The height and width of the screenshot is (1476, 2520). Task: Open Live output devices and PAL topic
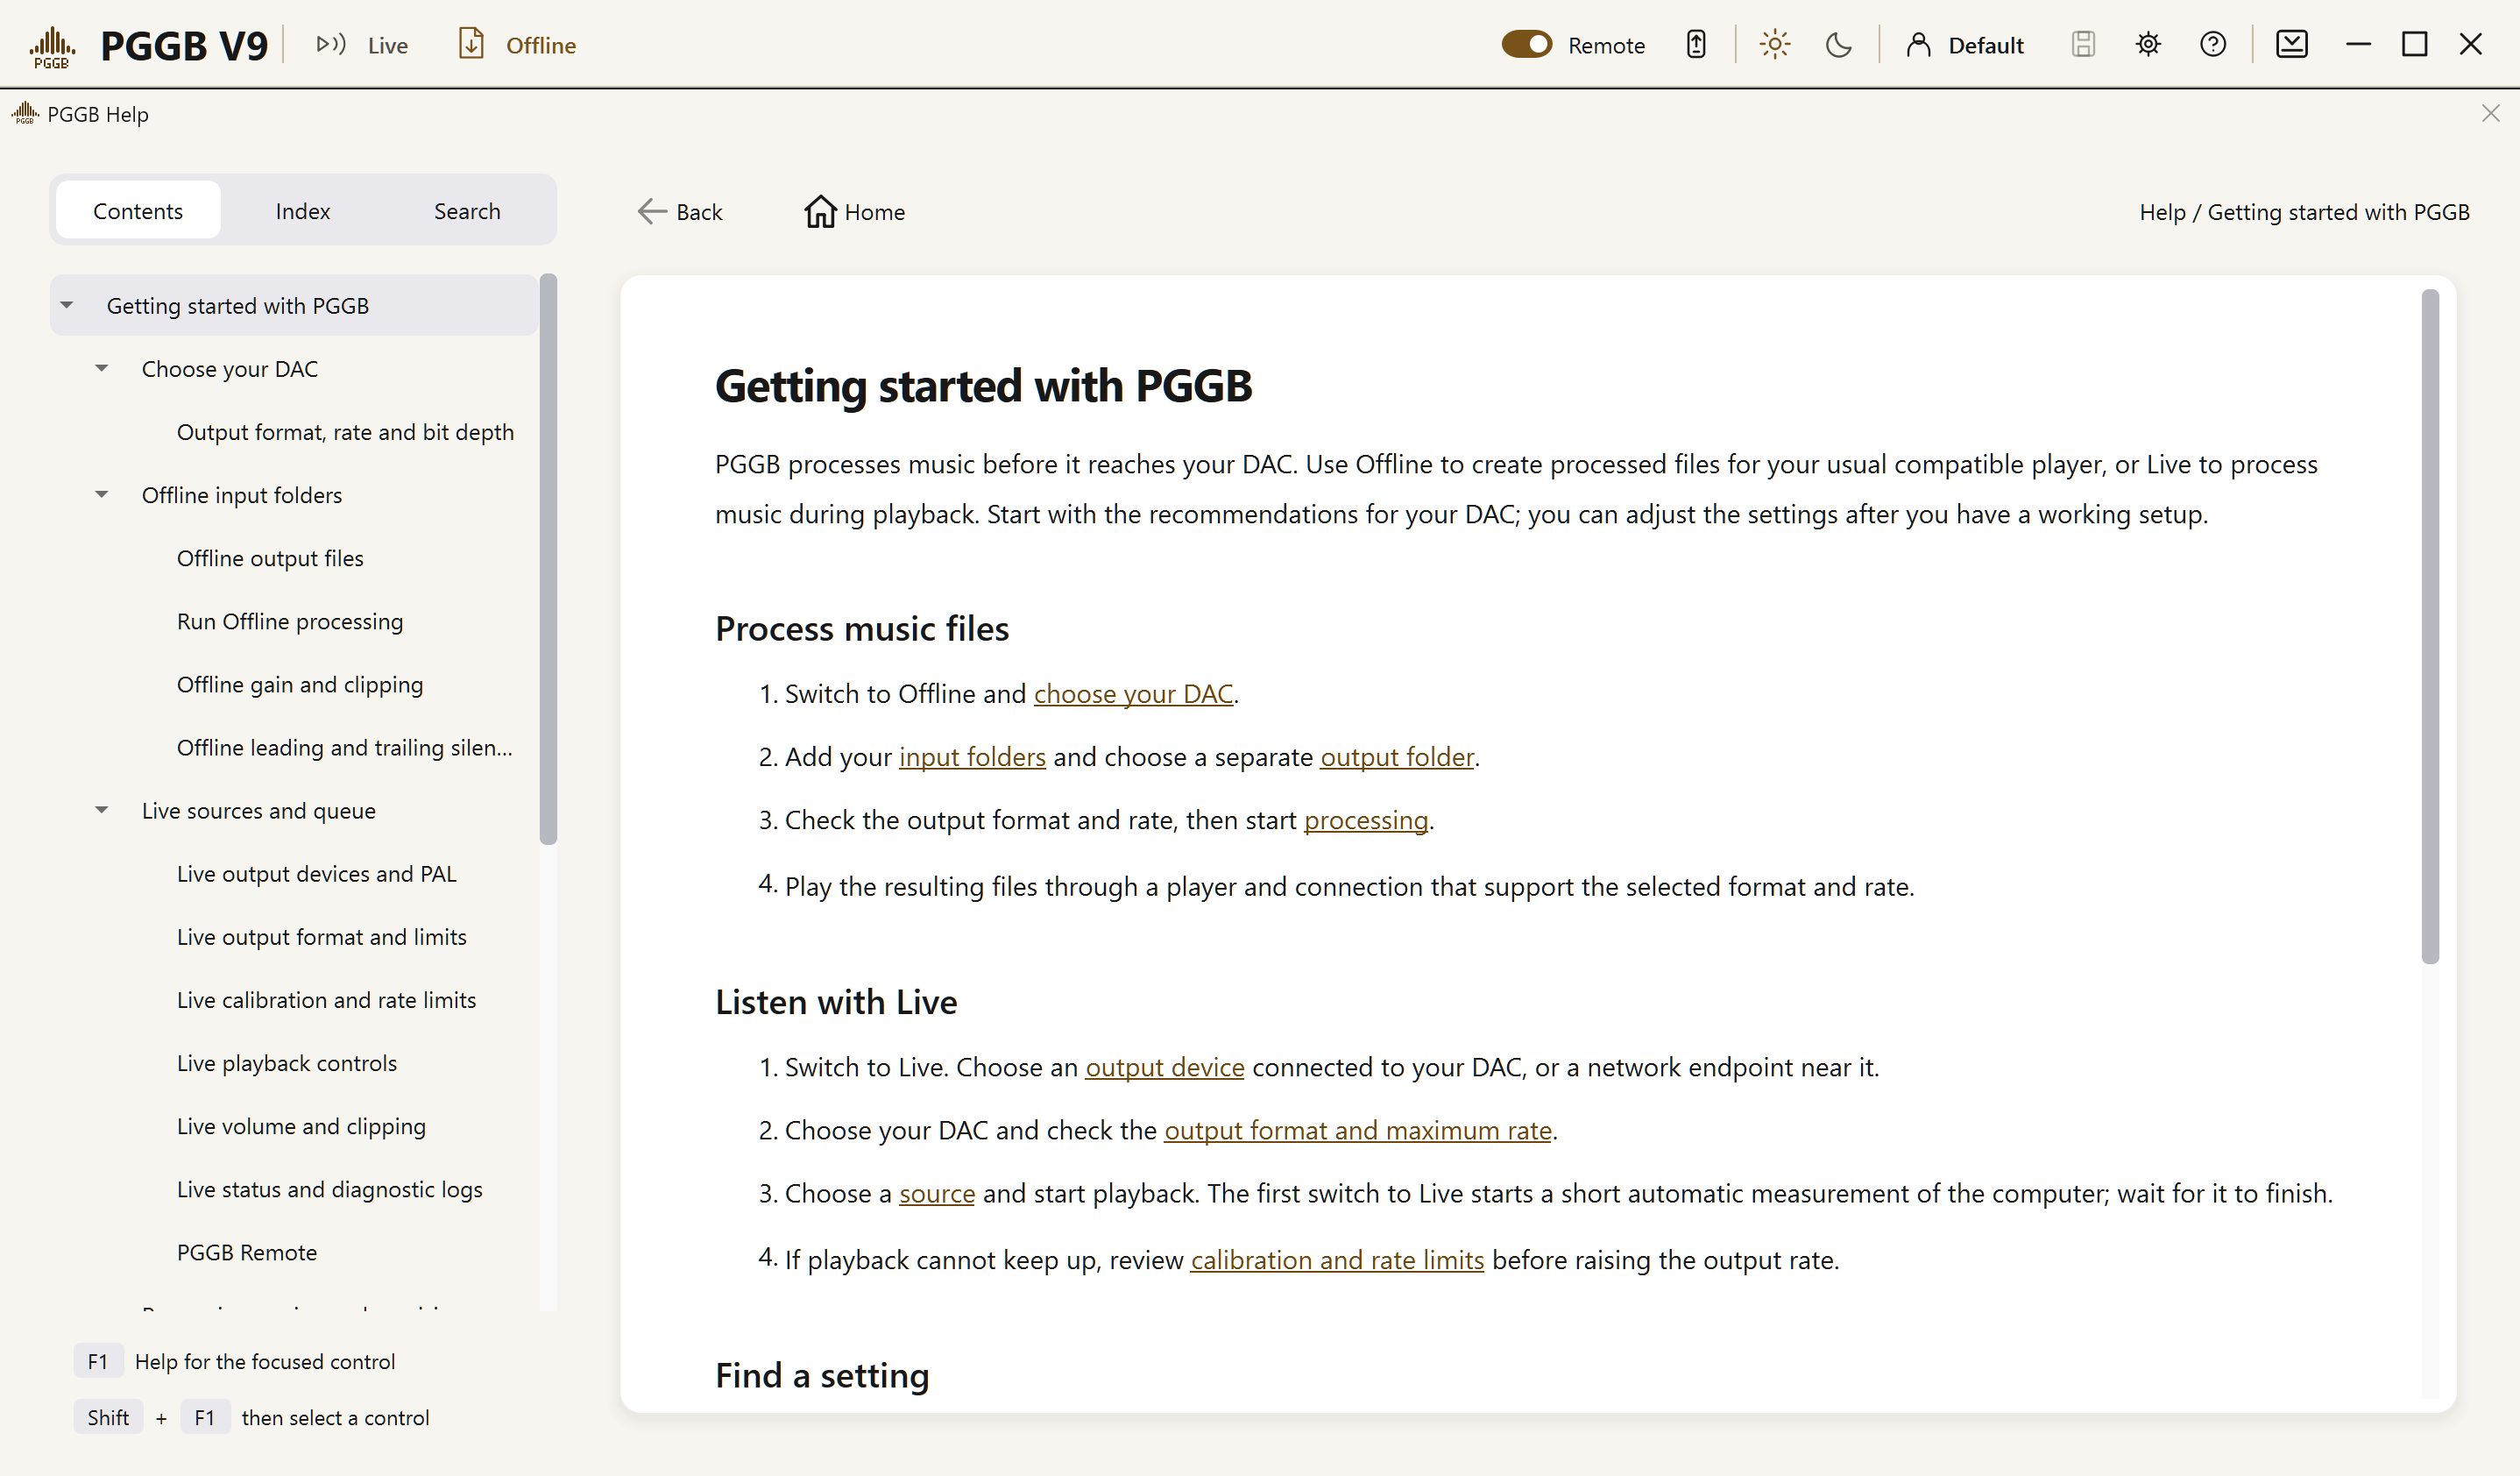316,873
